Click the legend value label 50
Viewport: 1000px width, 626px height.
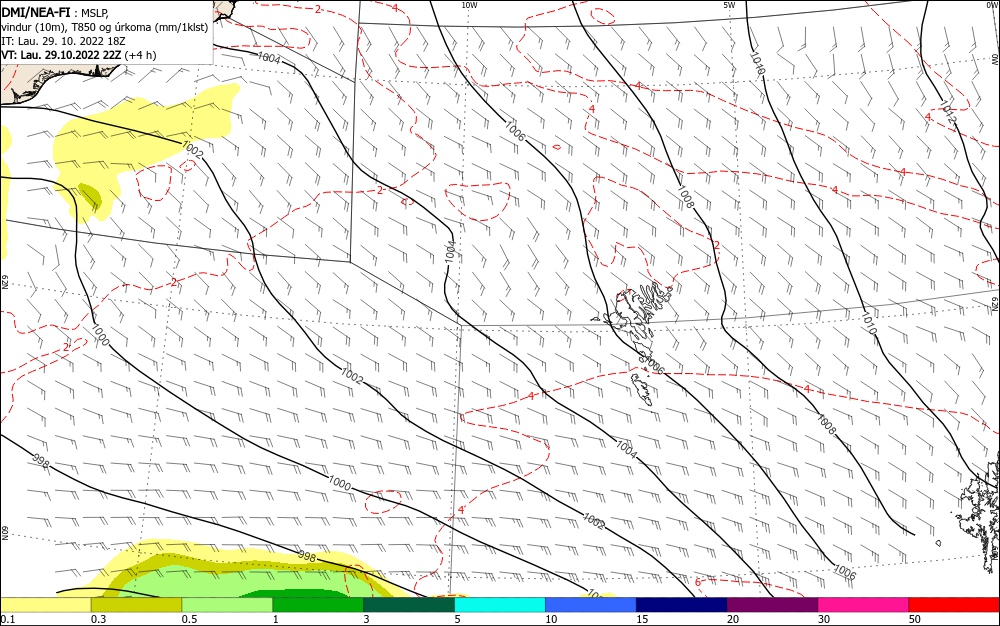(915, 619)
